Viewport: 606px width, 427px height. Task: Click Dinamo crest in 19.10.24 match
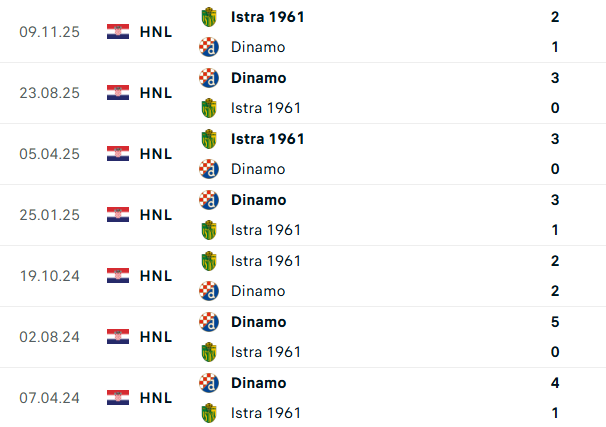point(209,291)
